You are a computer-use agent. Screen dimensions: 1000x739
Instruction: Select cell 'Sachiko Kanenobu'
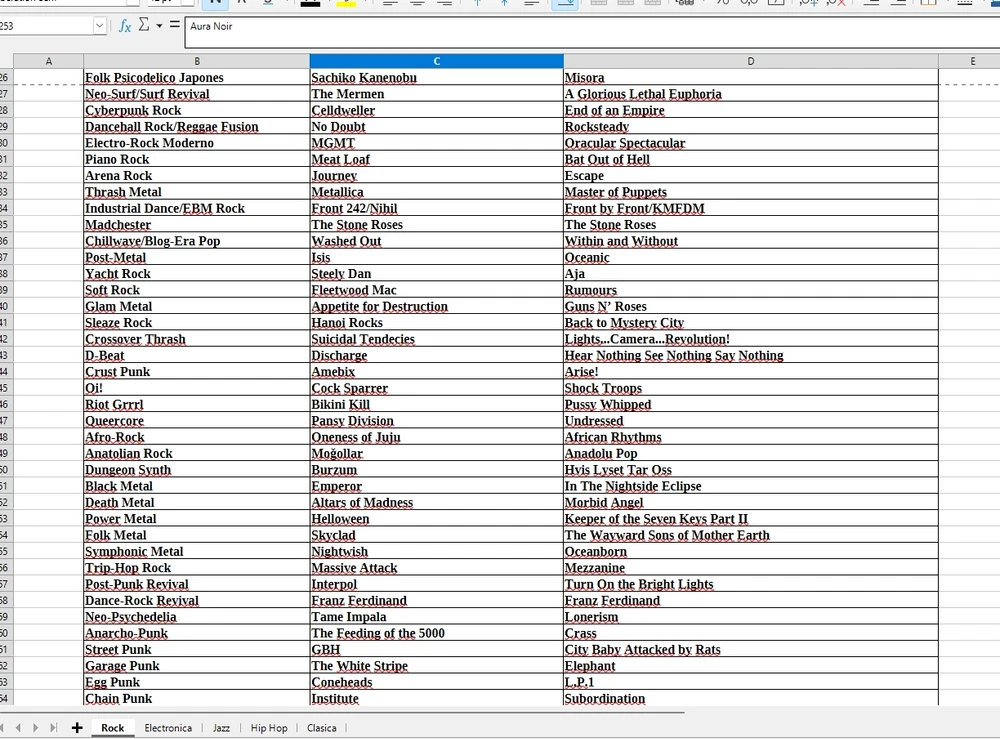(436, 78)
